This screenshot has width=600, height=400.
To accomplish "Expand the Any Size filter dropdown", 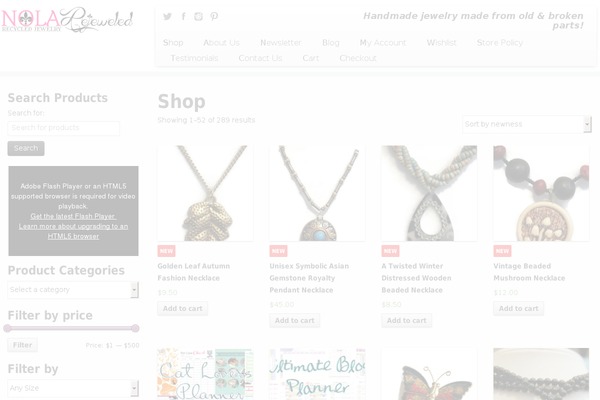I will (x=73, y=388).
